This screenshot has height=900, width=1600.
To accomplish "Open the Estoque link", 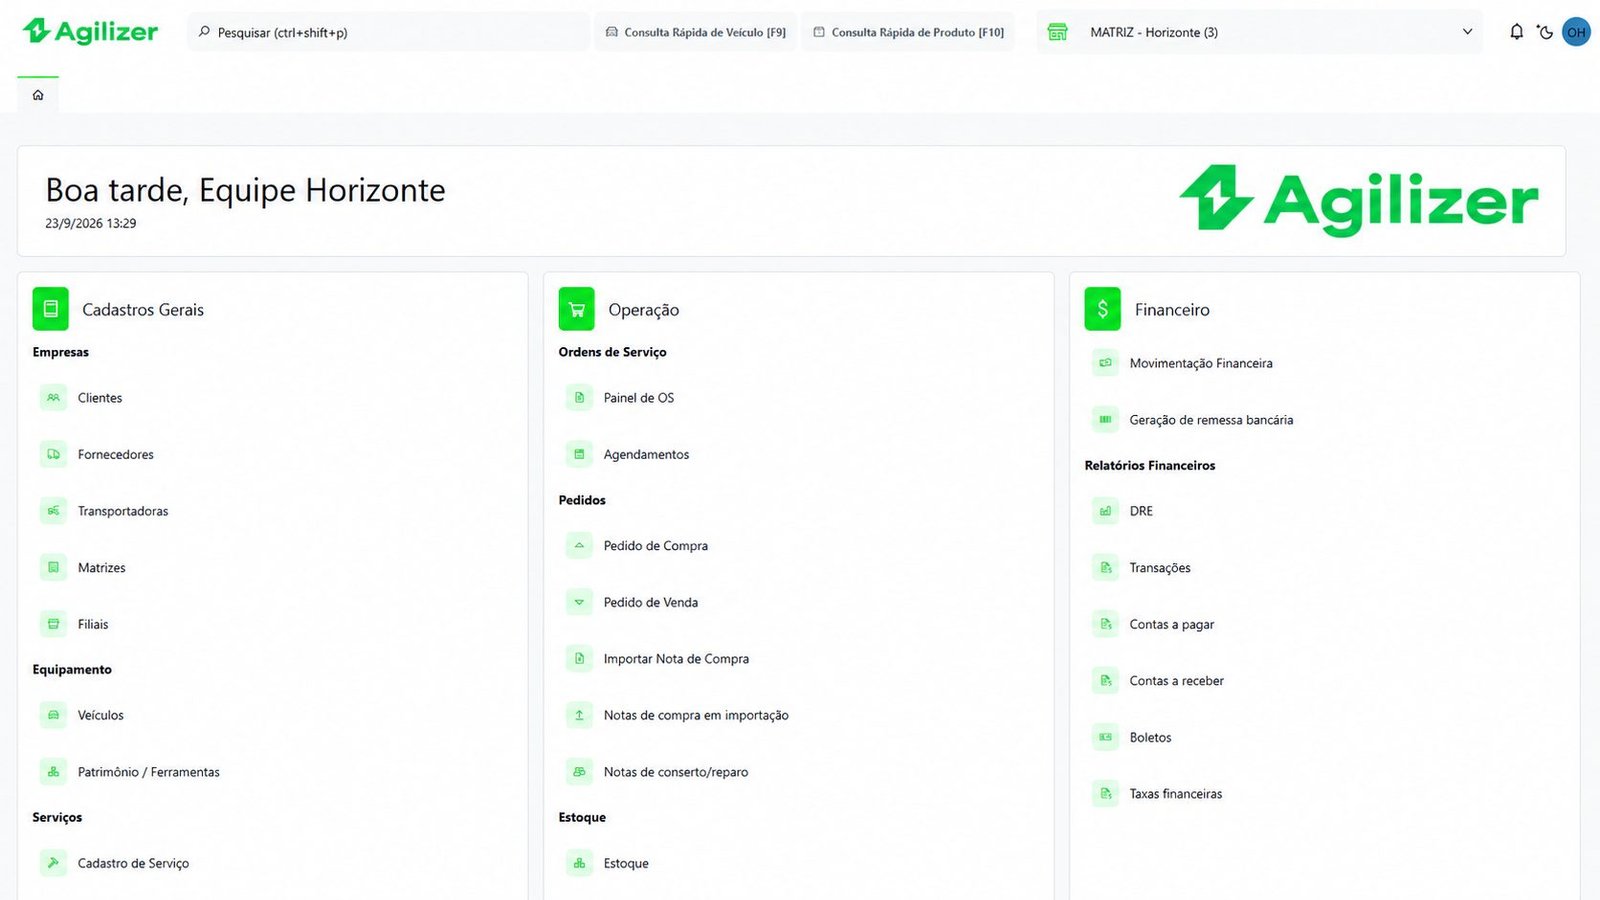I will pos(626,863).
